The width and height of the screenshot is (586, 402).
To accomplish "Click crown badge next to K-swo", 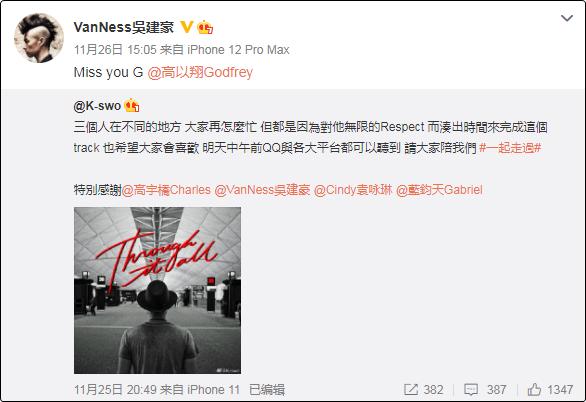I will (x=132, y=105).
